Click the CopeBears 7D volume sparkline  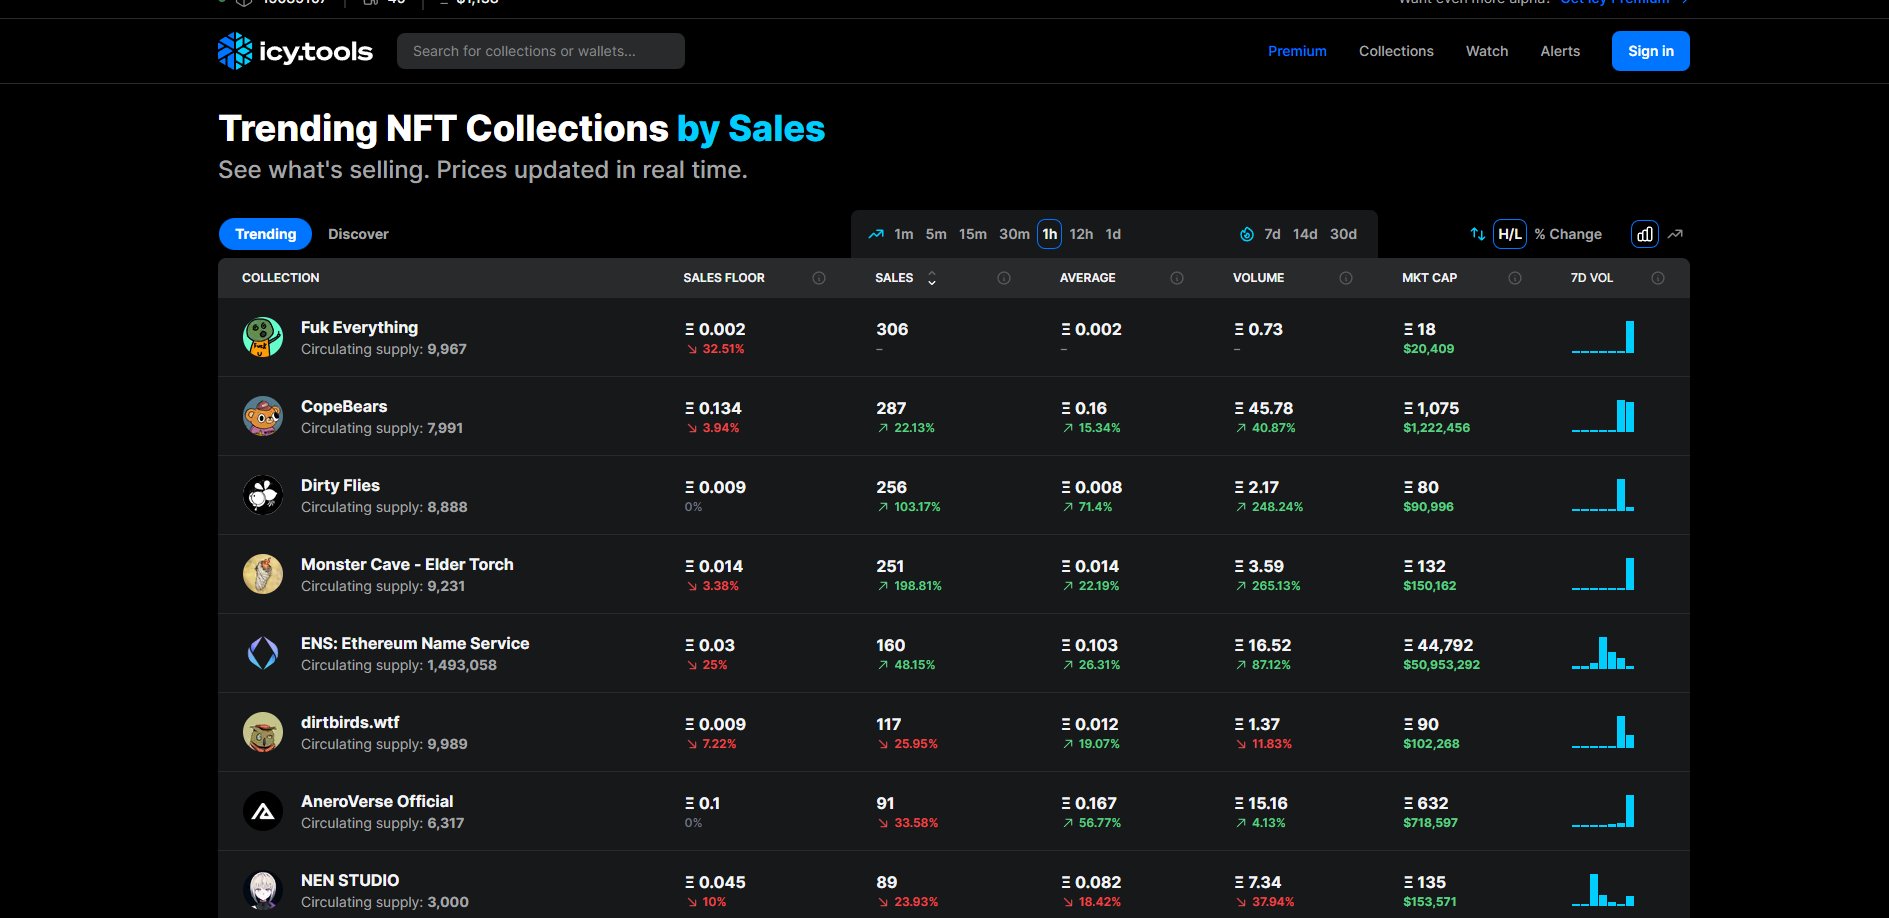[x=1603, y=416]
